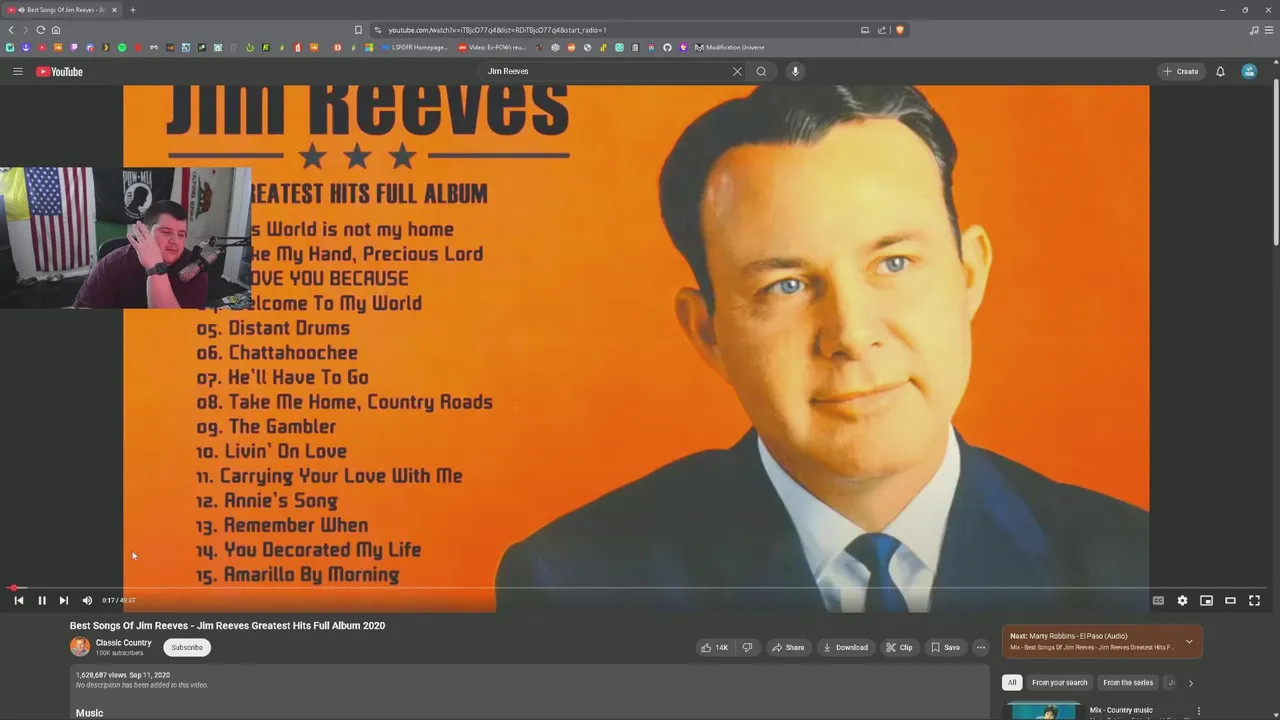
Task: Expand the Next Marty Robbins playlist panel
Action: 1189,641
